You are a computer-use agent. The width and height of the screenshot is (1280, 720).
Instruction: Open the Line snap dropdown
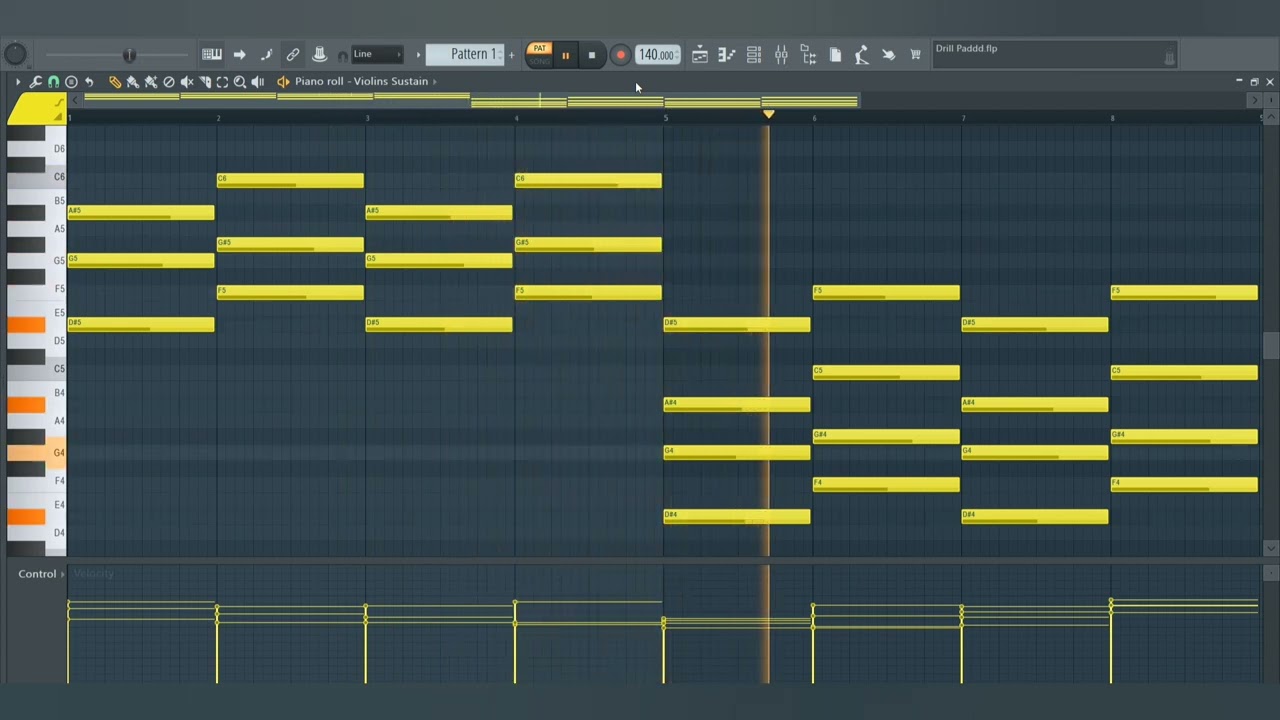377,54
